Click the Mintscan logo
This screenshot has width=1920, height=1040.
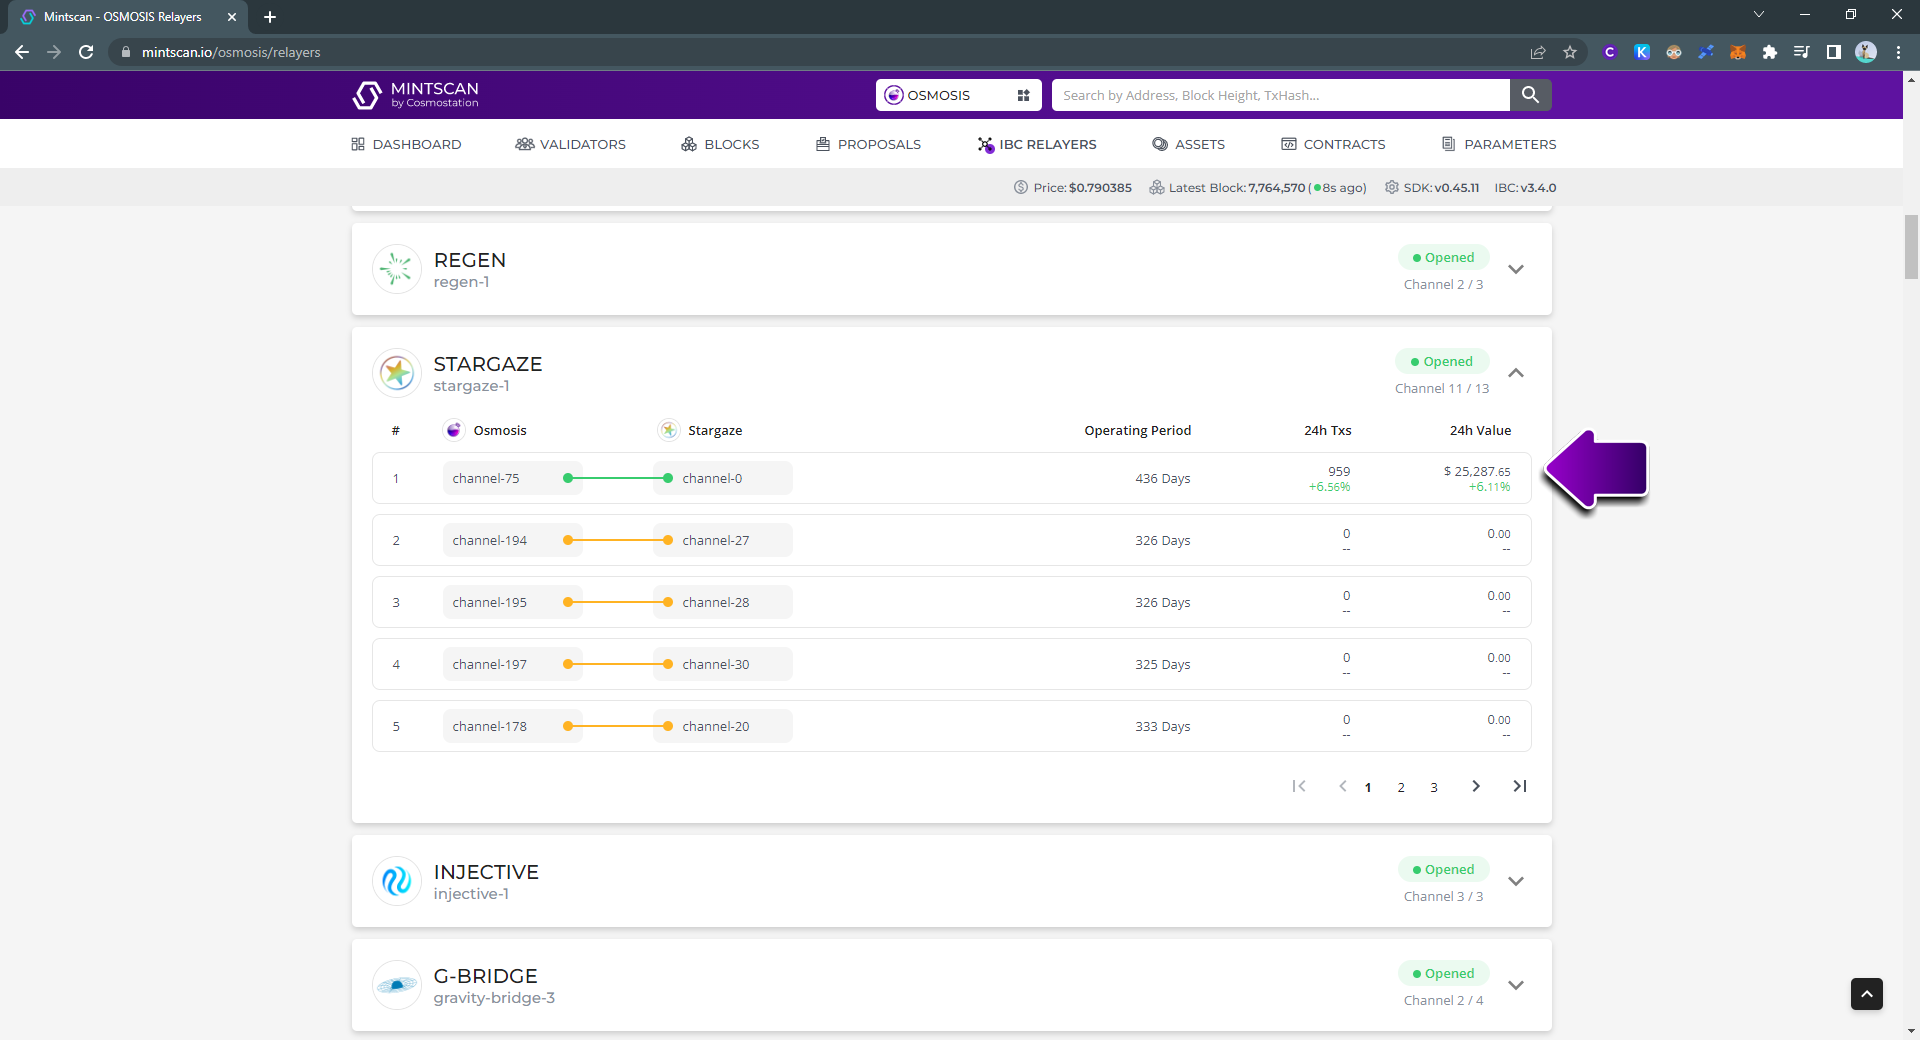click(x=415, y=95)
